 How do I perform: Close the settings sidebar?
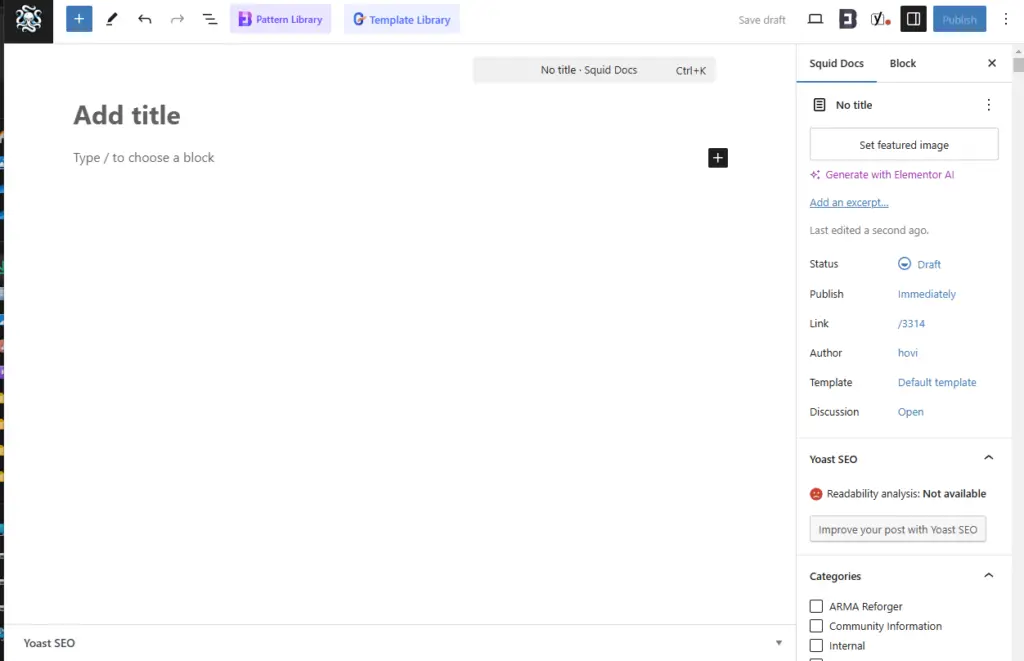coord(991,63)
